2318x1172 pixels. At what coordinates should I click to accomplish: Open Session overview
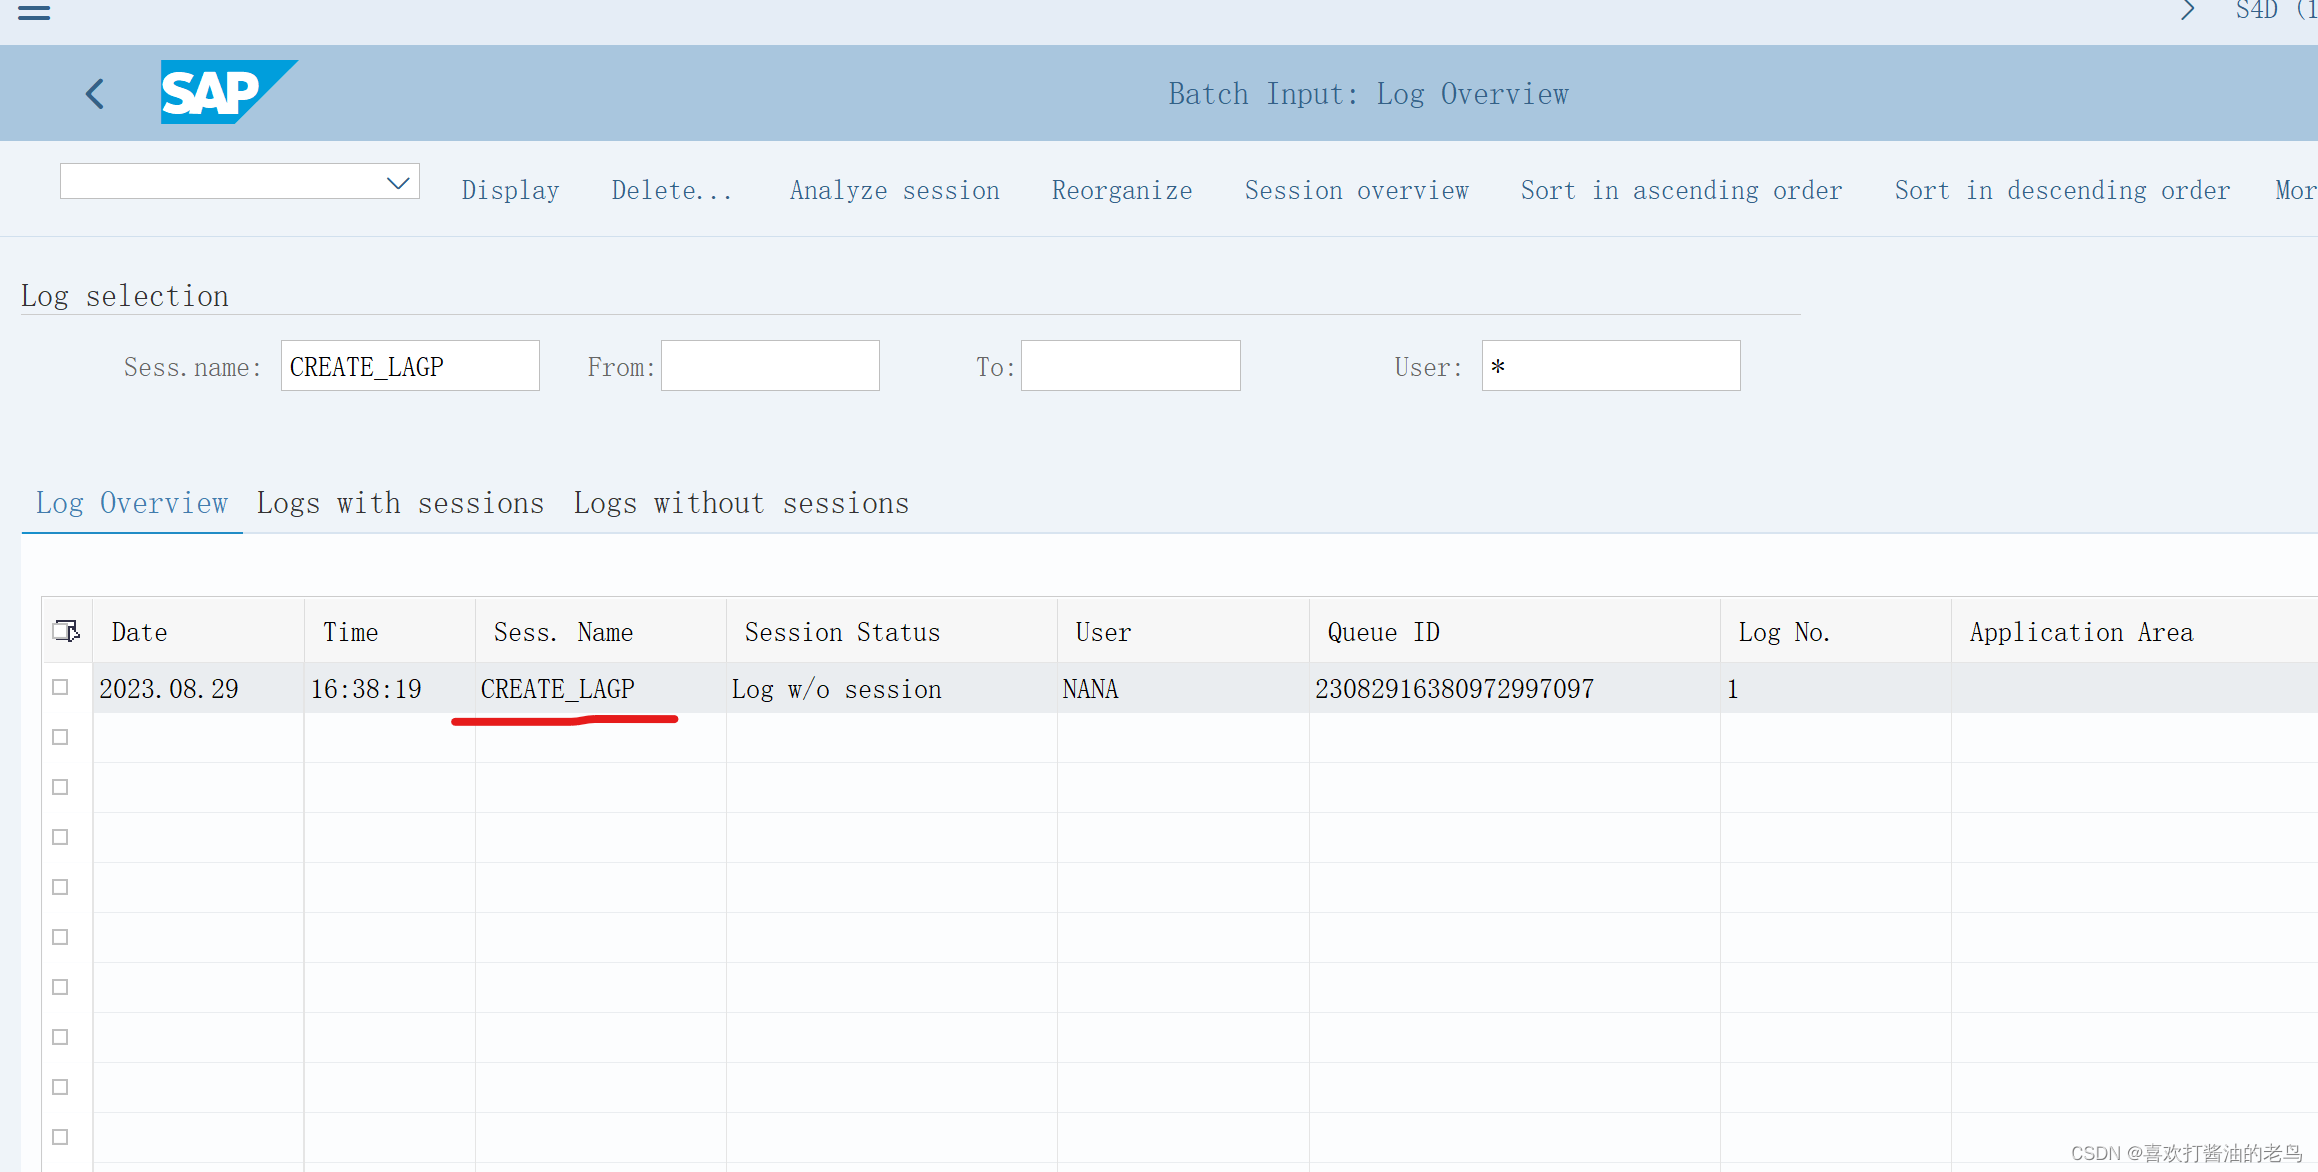1356,191
